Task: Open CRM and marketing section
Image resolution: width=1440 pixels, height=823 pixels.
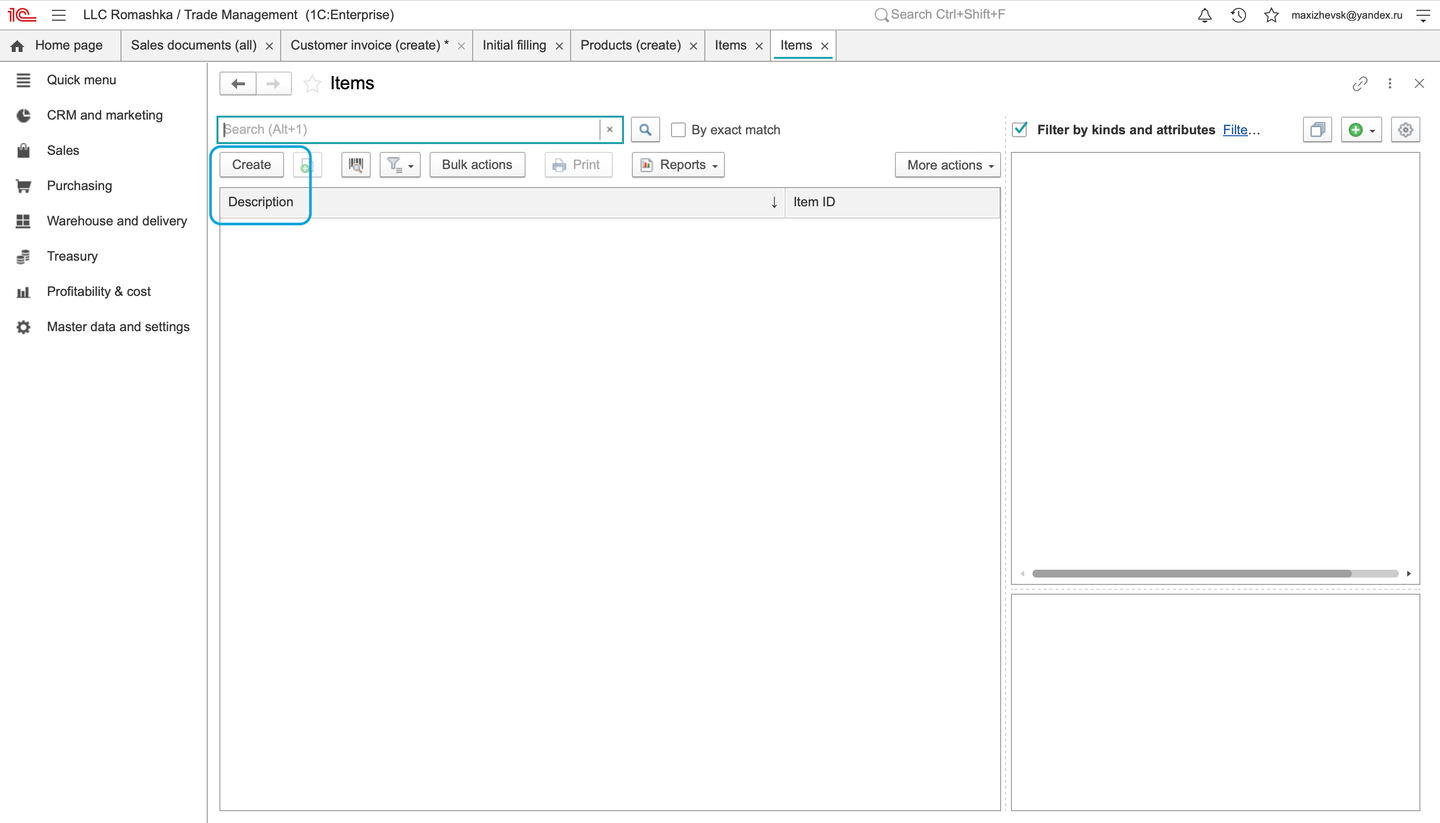Action: [x=104, y=115]
